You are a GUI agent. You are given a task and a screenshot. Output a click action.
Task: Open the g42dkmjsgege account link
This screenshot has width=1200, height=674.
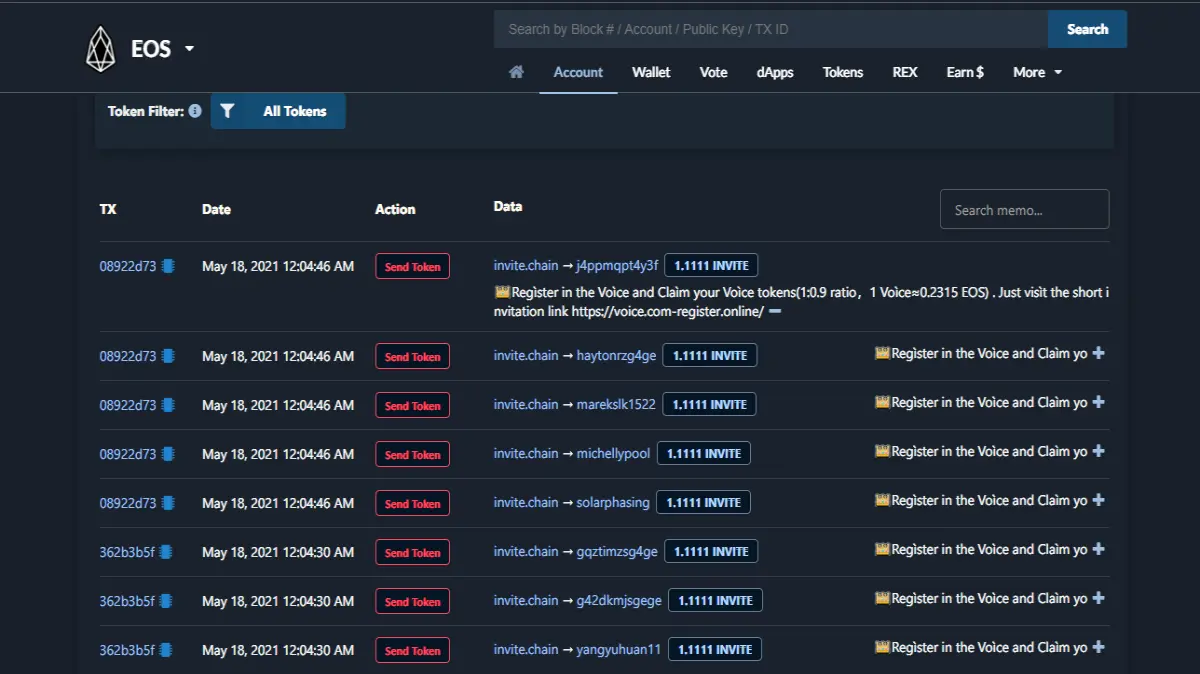click(619, 600)
